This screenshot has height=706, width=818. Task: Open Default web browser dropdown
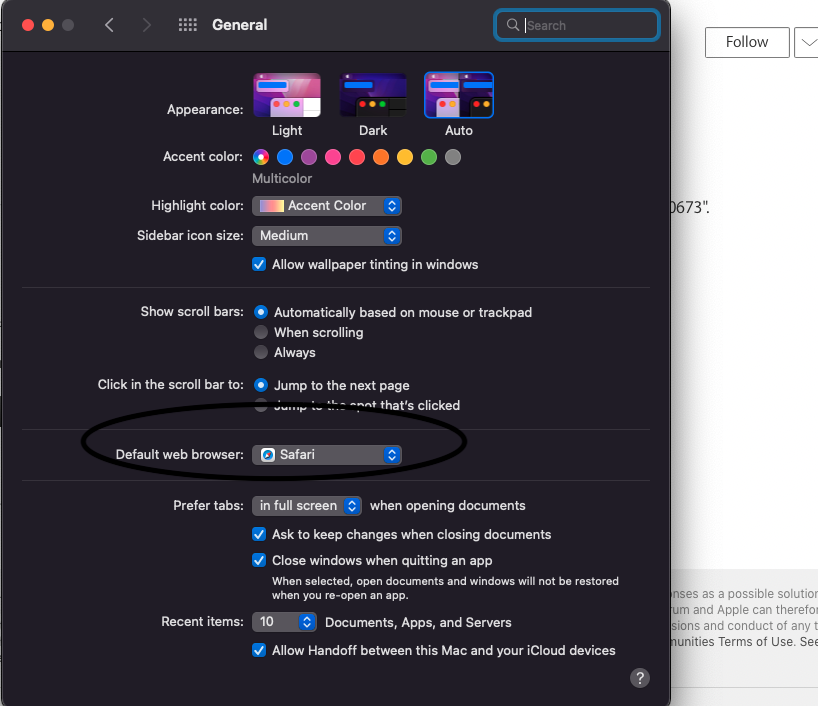coord(327,455)
